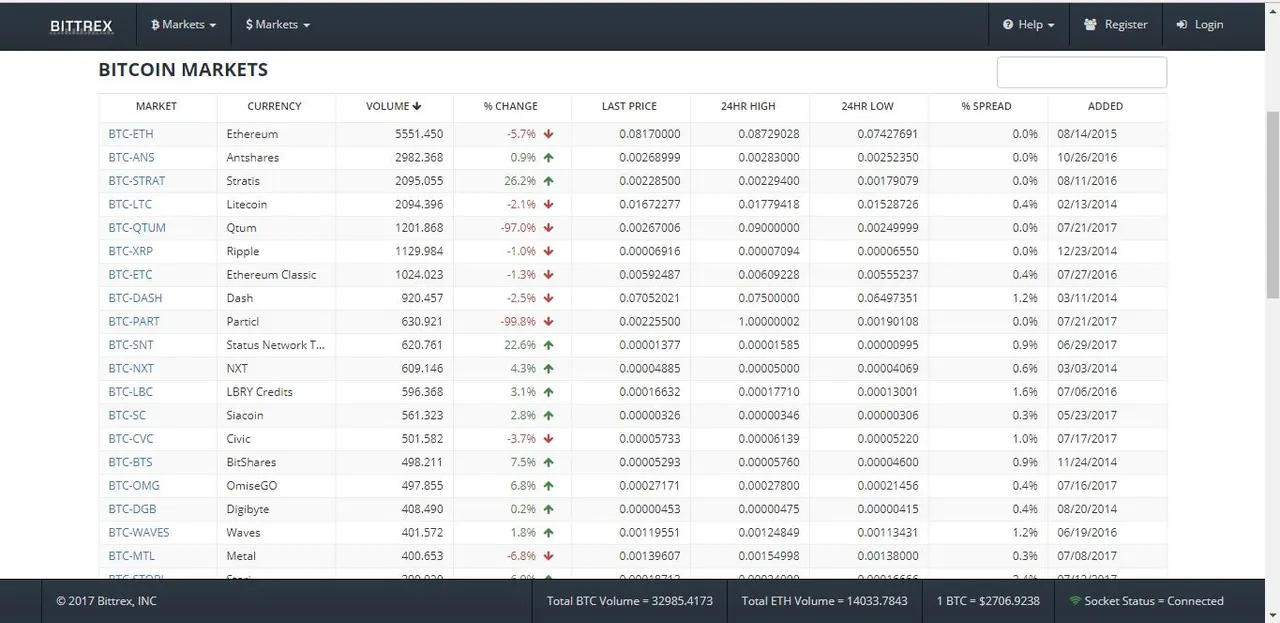
Task: Click the green up arrow in Stratis row
Action: point(549,181)
